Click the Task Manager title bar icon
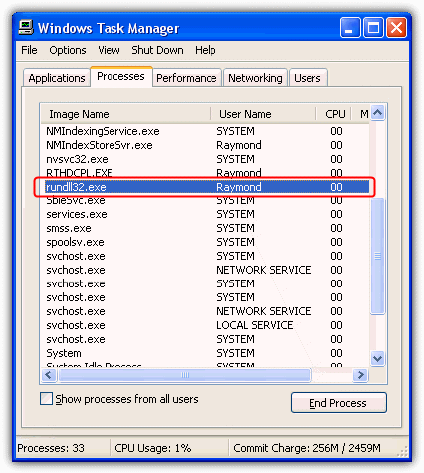This screenshot has width=424, height=473. pos(26,28)
